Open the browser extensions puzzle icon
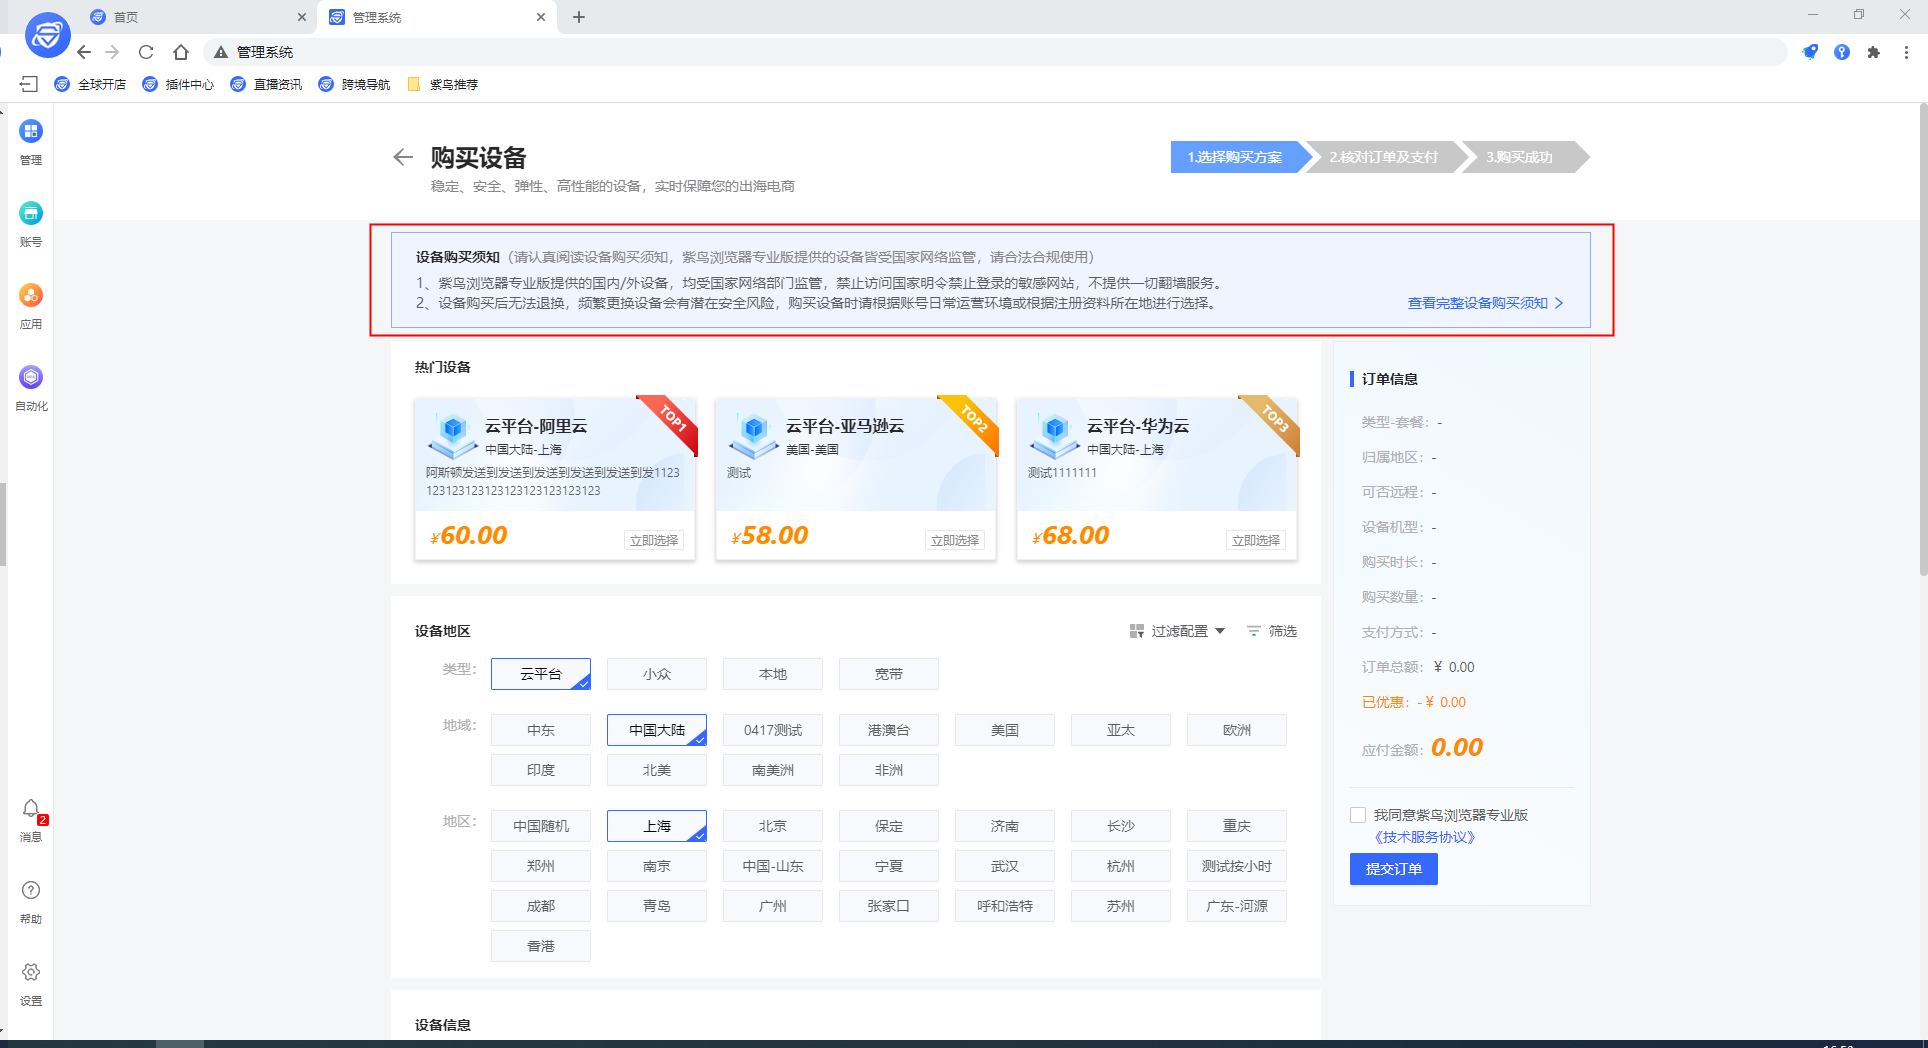This screenshot has width=1928, height=1048. click(x=1874, y=52)
